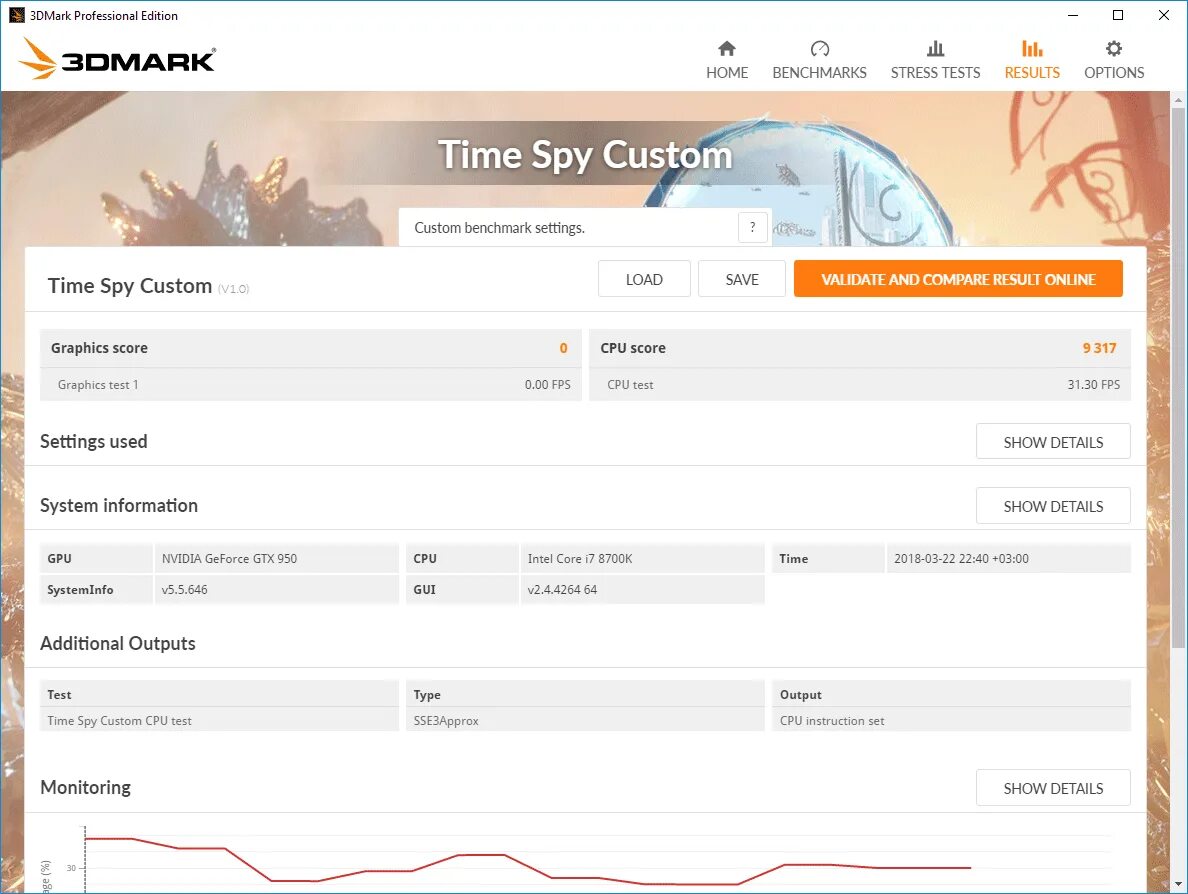Click the 31.30 FPS CPU test value

tap(1093, 385)
